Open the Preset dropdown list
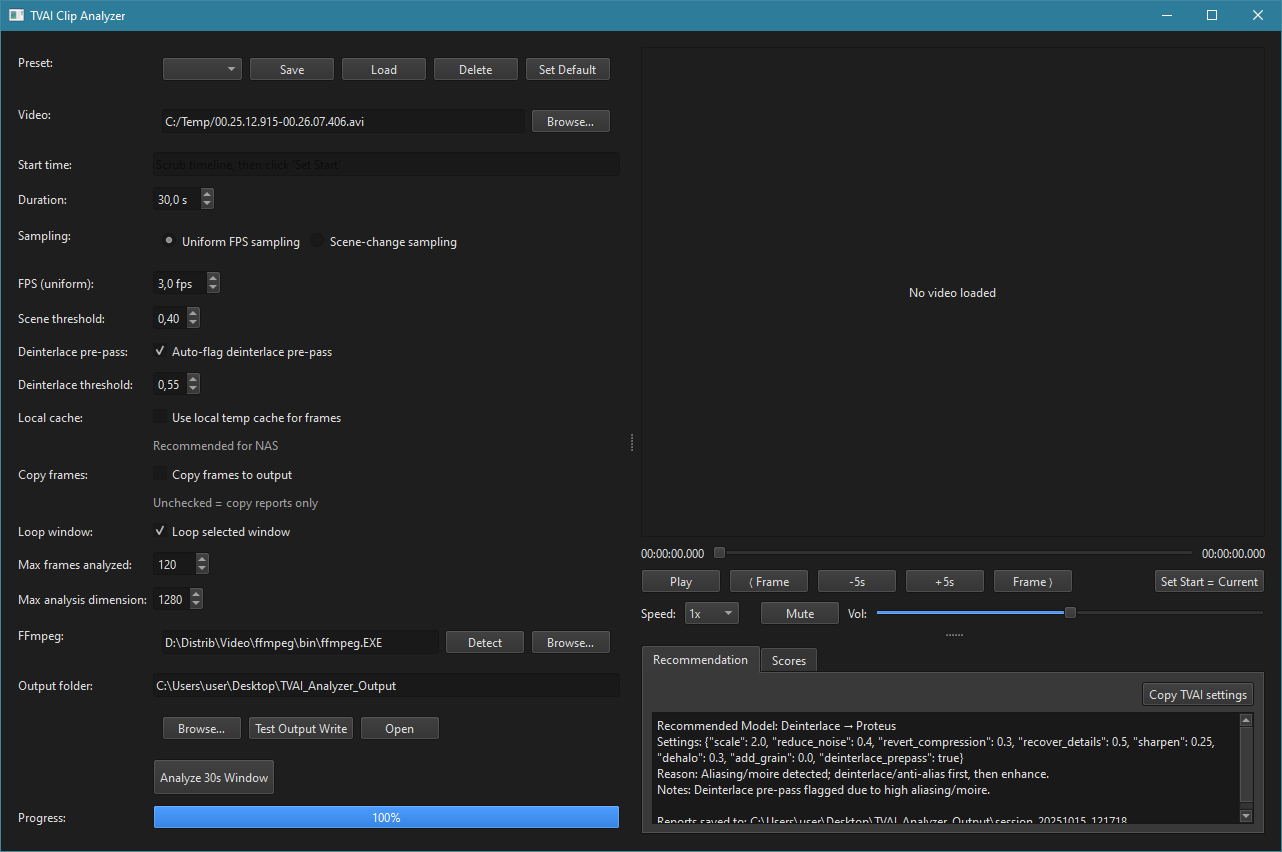This screenshot has width=1282, height=852. (x=202, y=70)
